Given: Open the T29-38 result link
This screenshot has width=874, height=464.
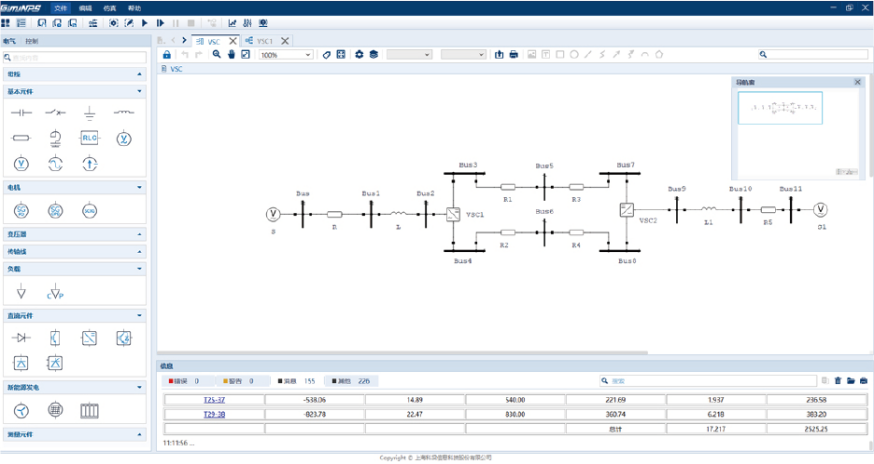Looking at the screenshot, I should (x=214, y=414).
